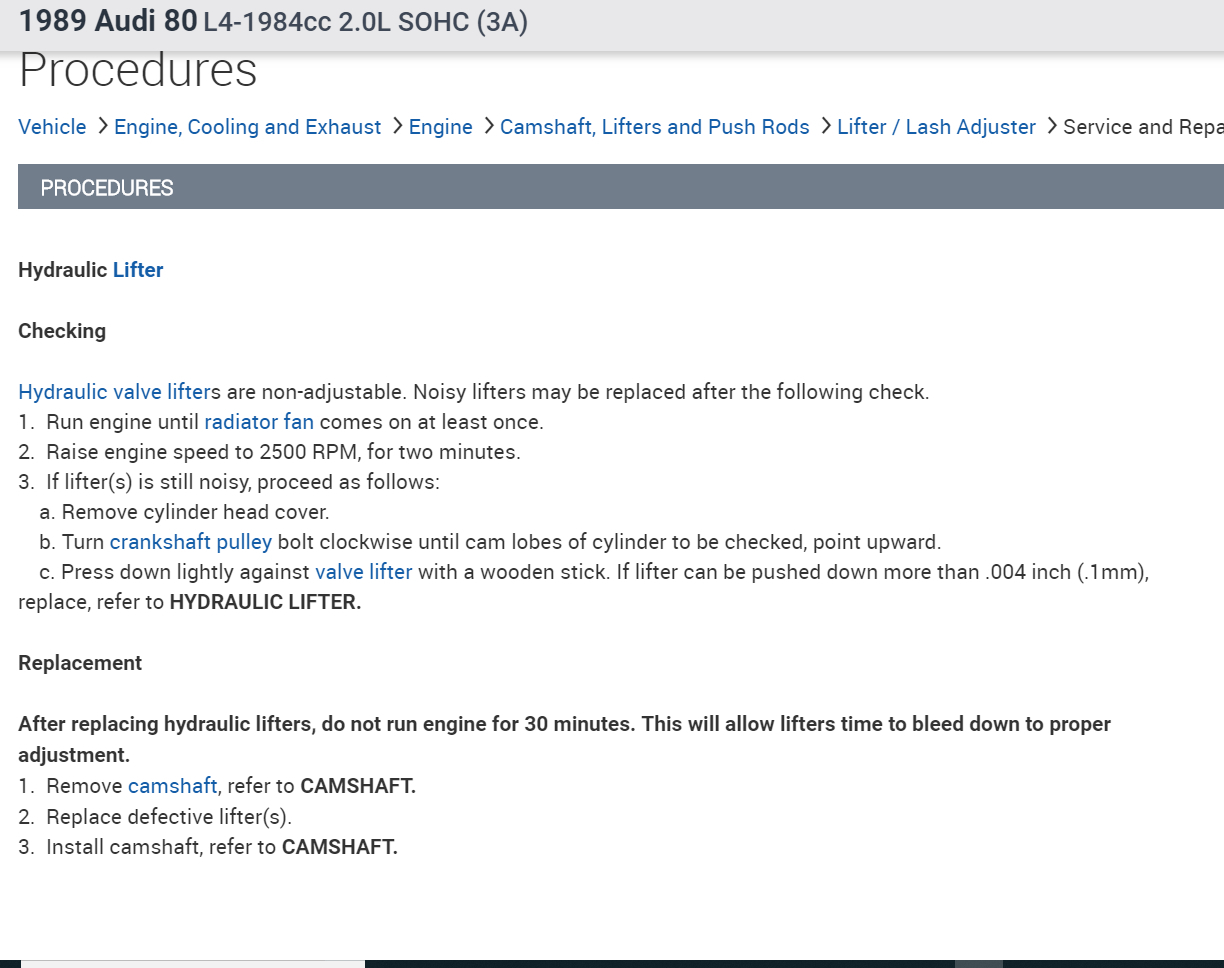Click the bold HYDRAULIC LIFTER reference text
This screenshot has height=968, width=1224.
click(x=265, y=603)
